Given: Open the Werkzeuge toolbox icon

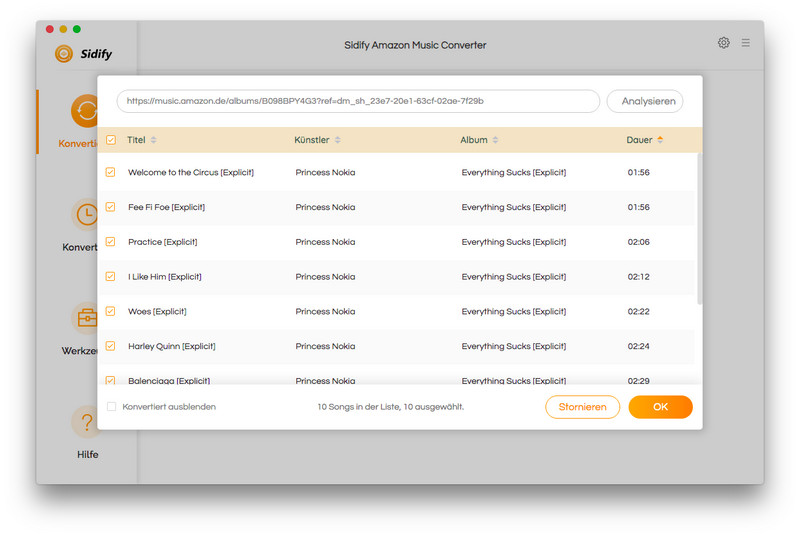Looking at the screenshot, I should click(x=85, y=318).
